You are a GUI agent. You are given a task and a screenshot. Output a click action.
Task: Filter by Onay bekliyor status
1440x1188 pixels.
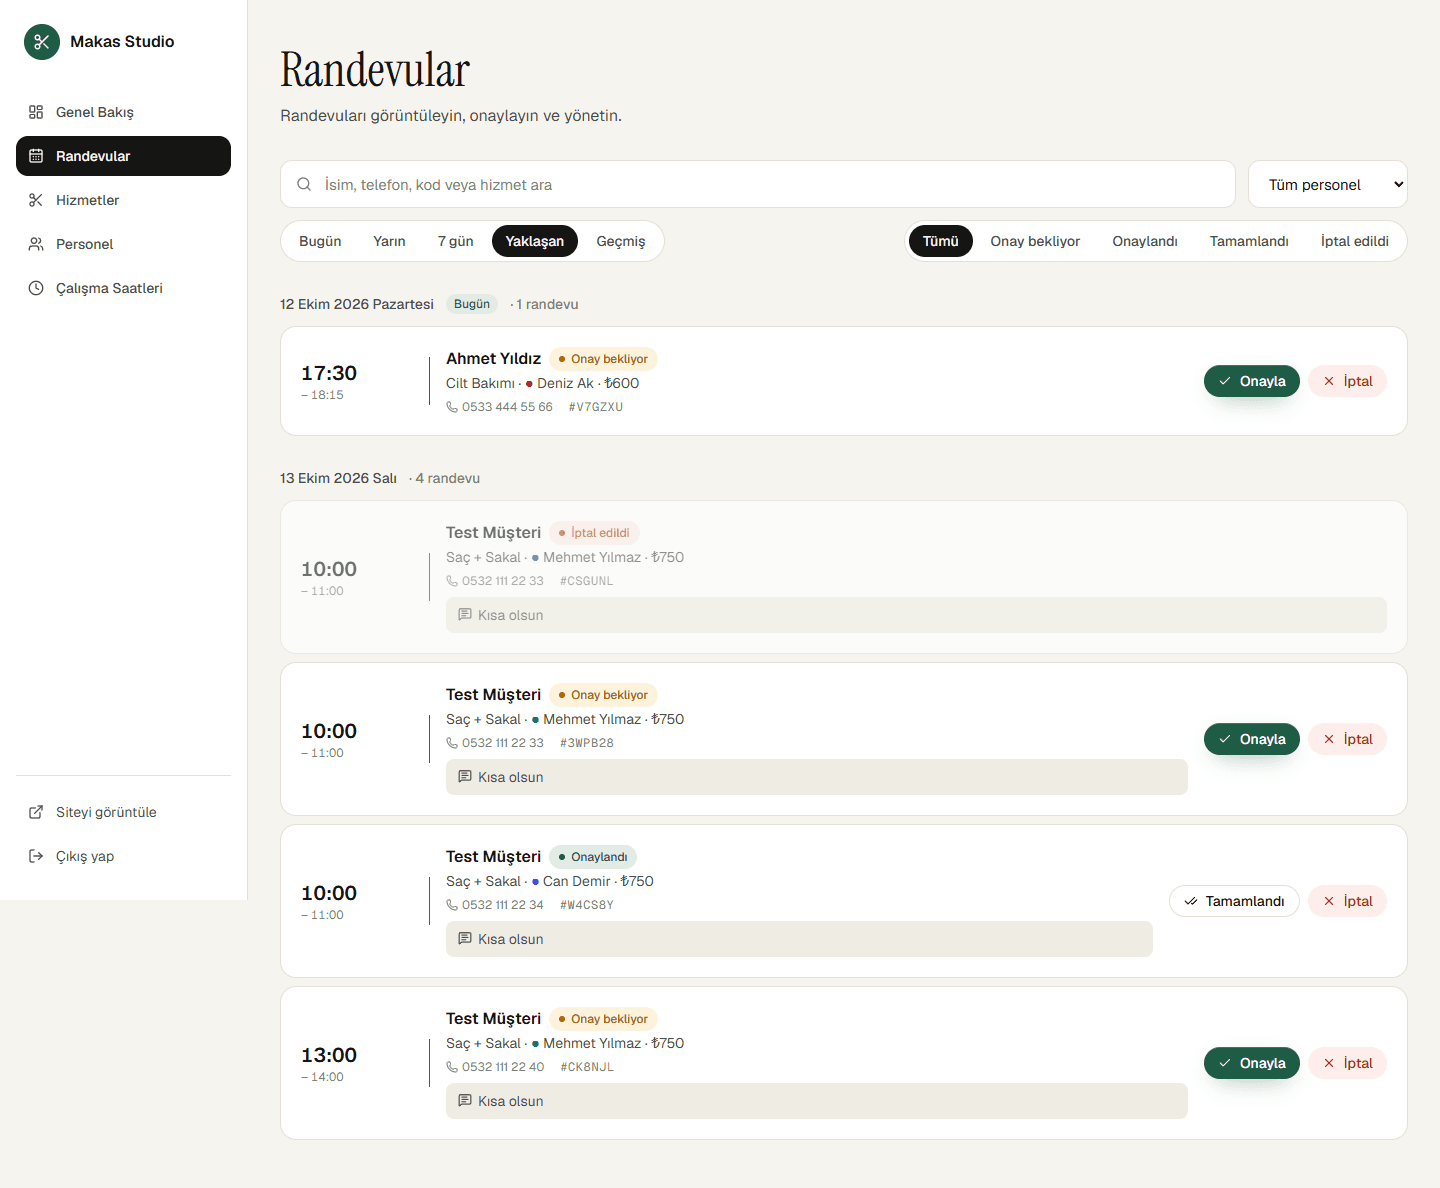[x=1035, y=241]
